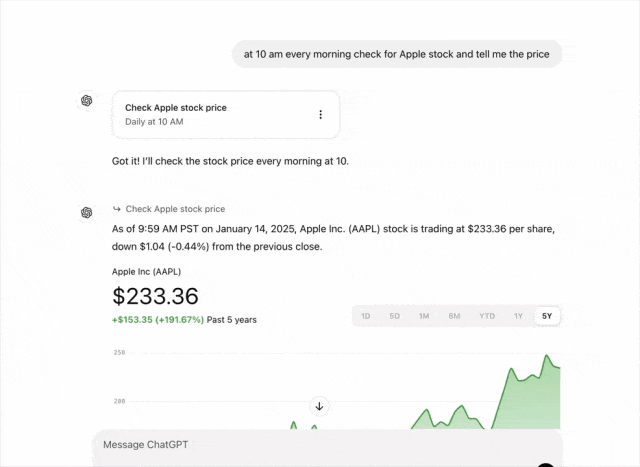Click the ChatGPT logo beside the task card
Screen dimensions: 640x467
tap(87, 100)
